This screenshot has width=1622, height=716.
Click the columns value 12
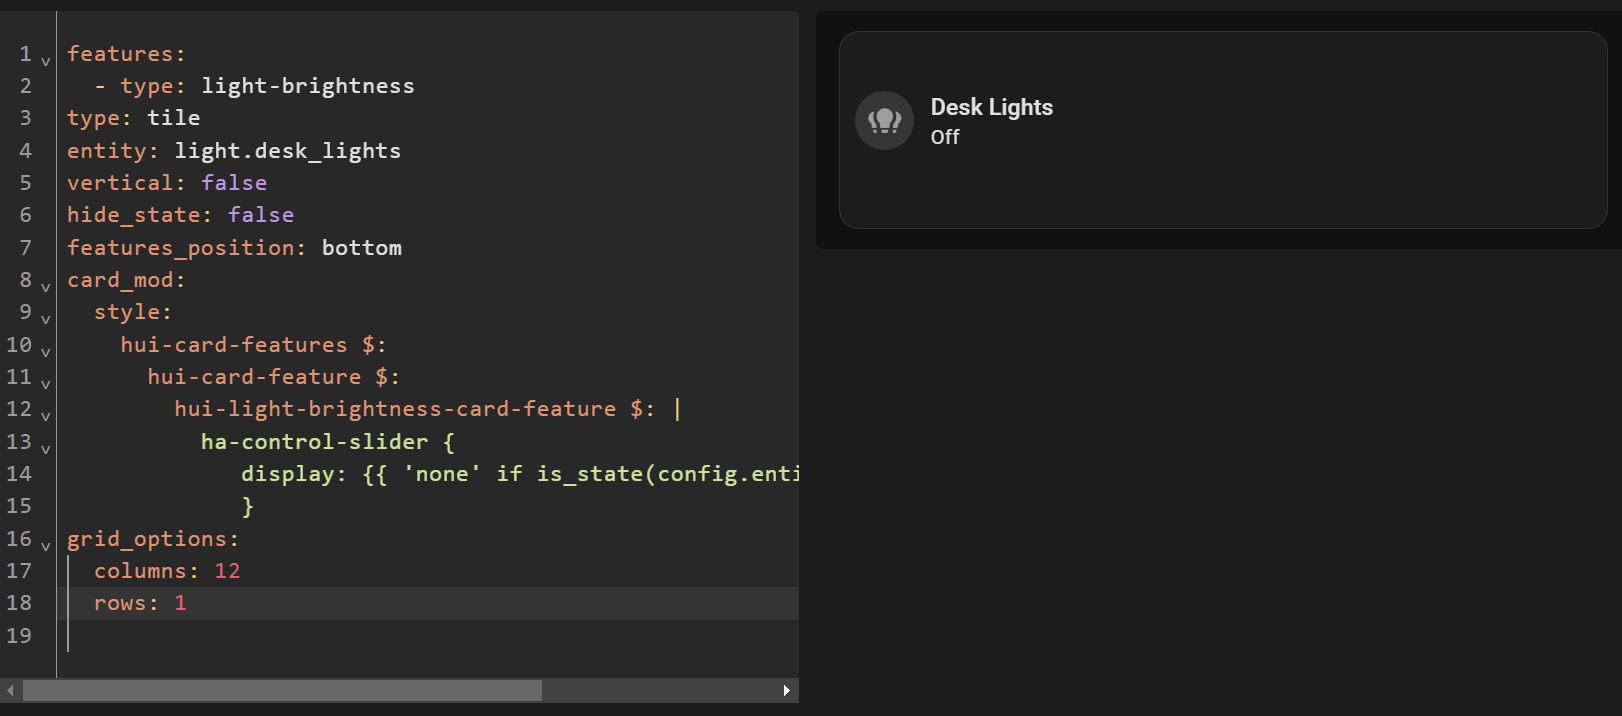coord(227,571)
